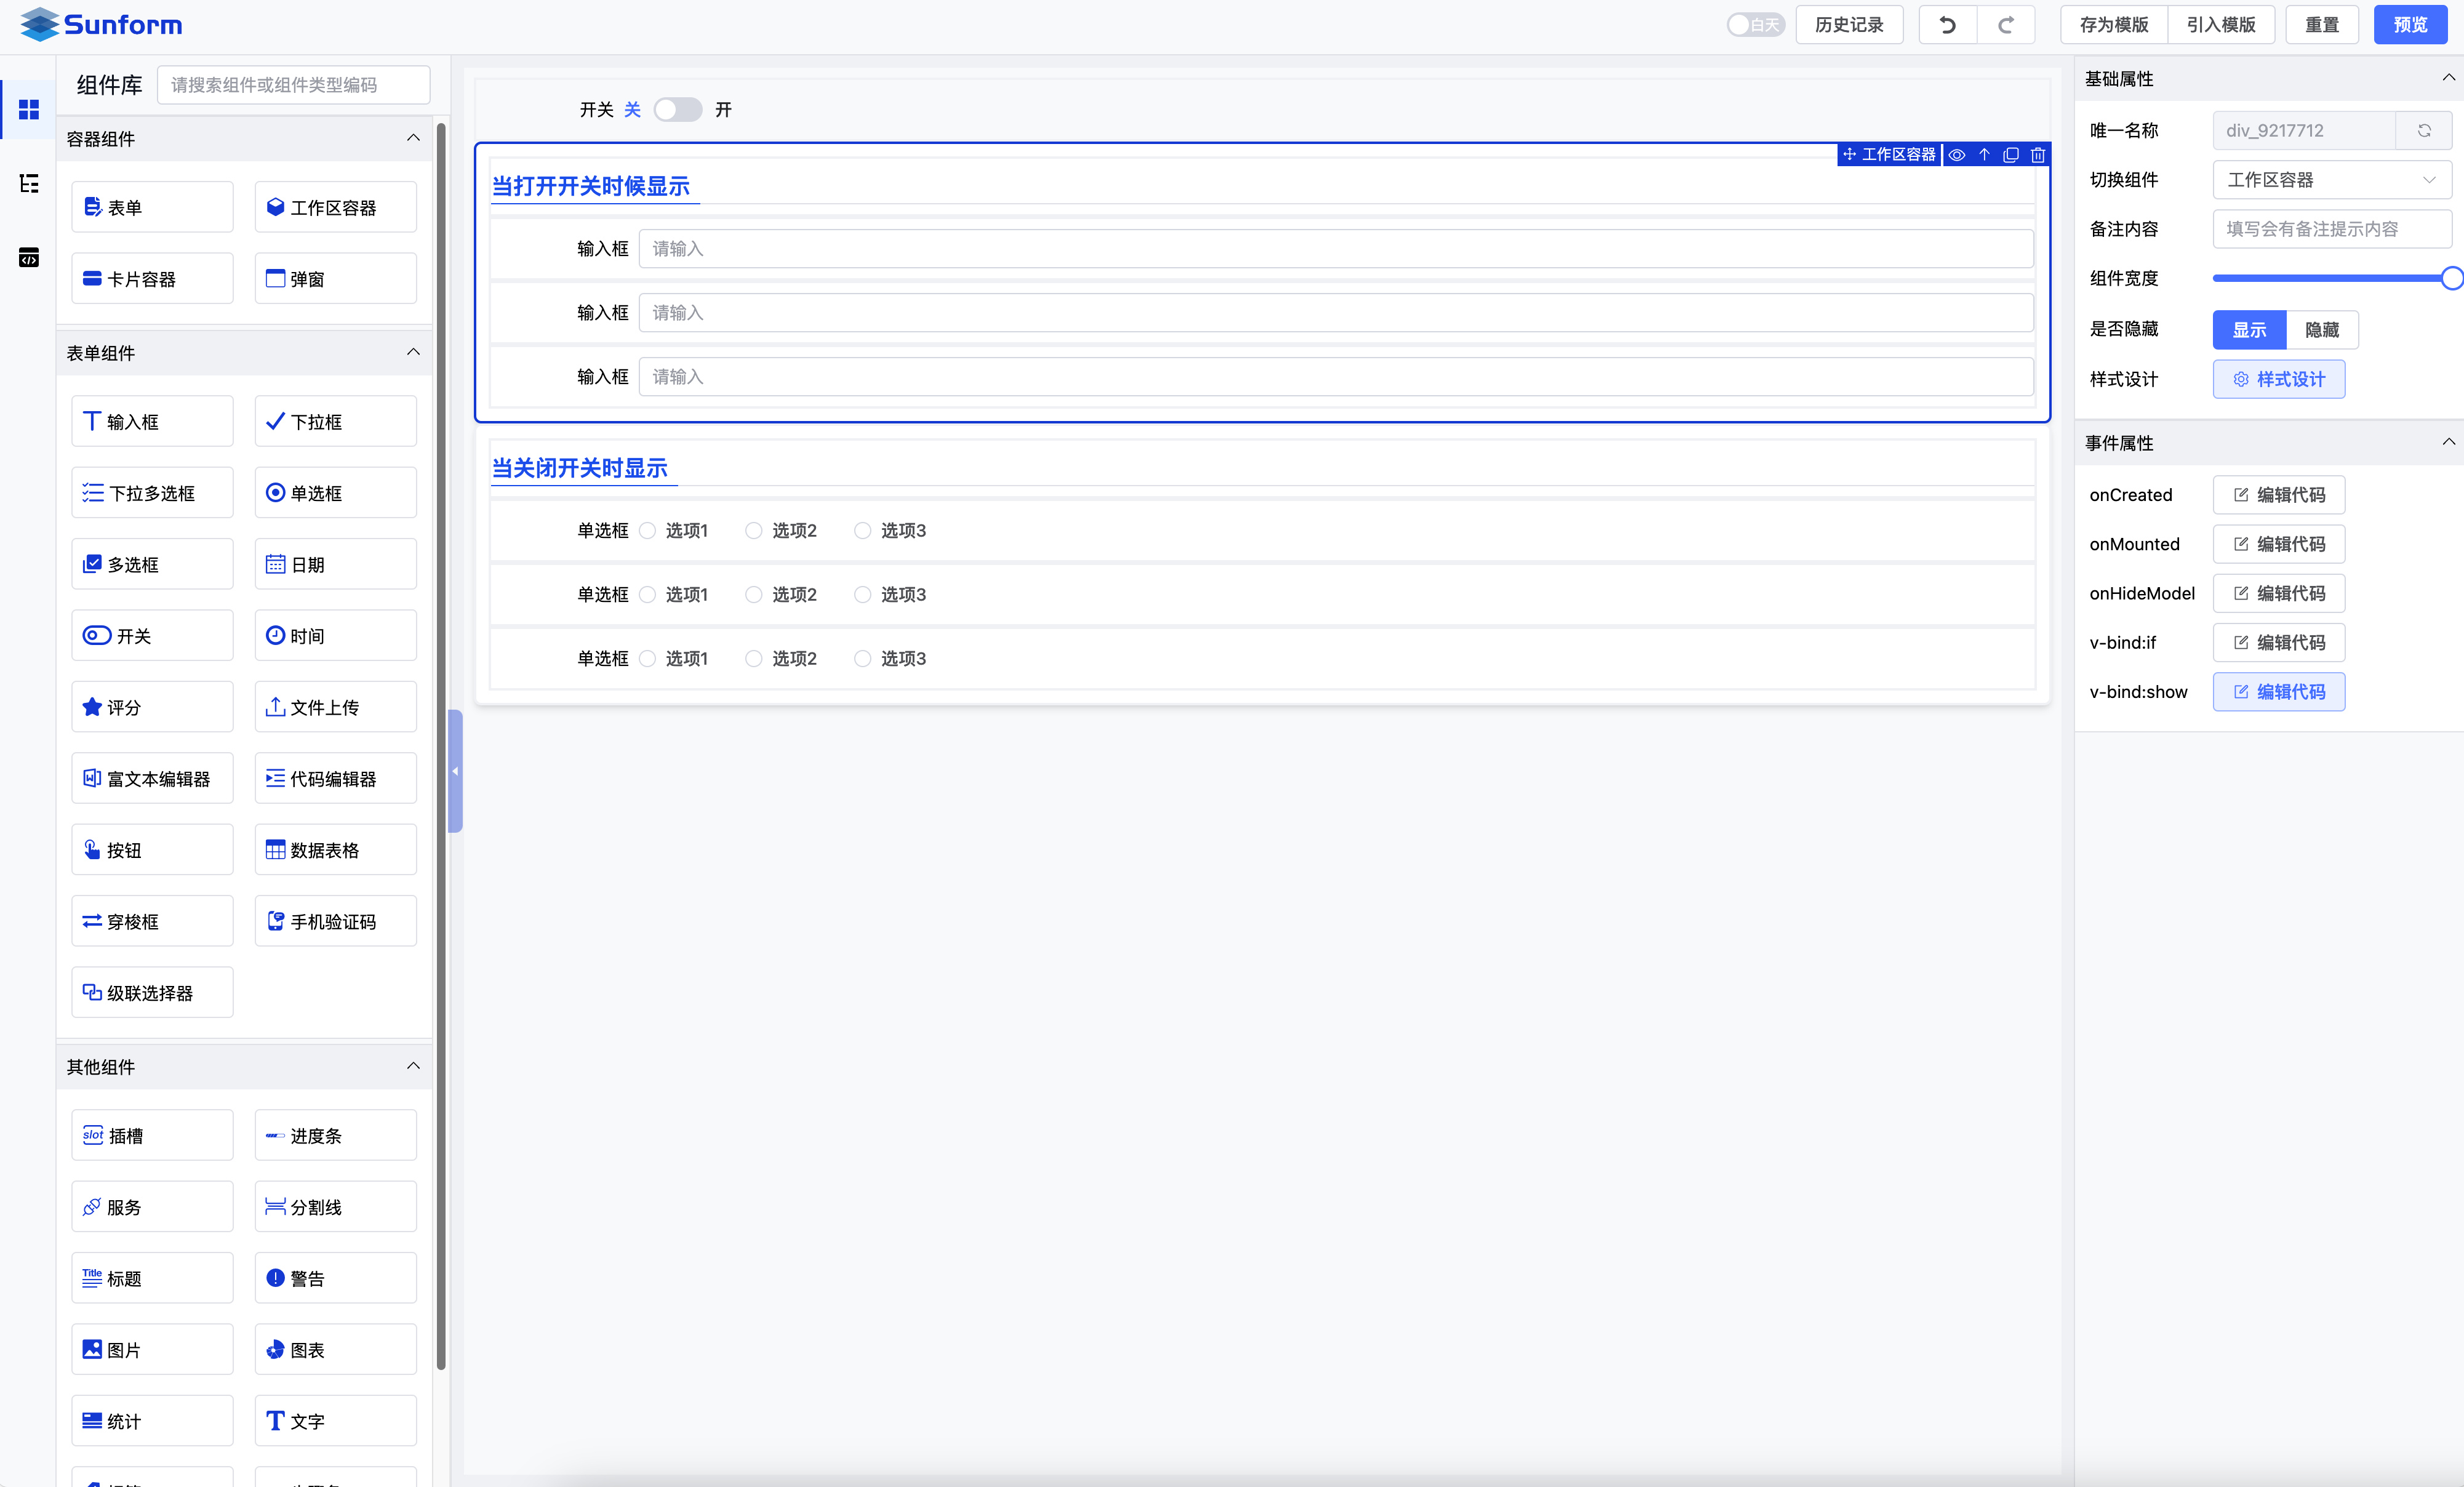Image resolution: width=2464 pixels, height=1487 pixels.
Task: Select the 评分 star component
Action: pos(152,707)
